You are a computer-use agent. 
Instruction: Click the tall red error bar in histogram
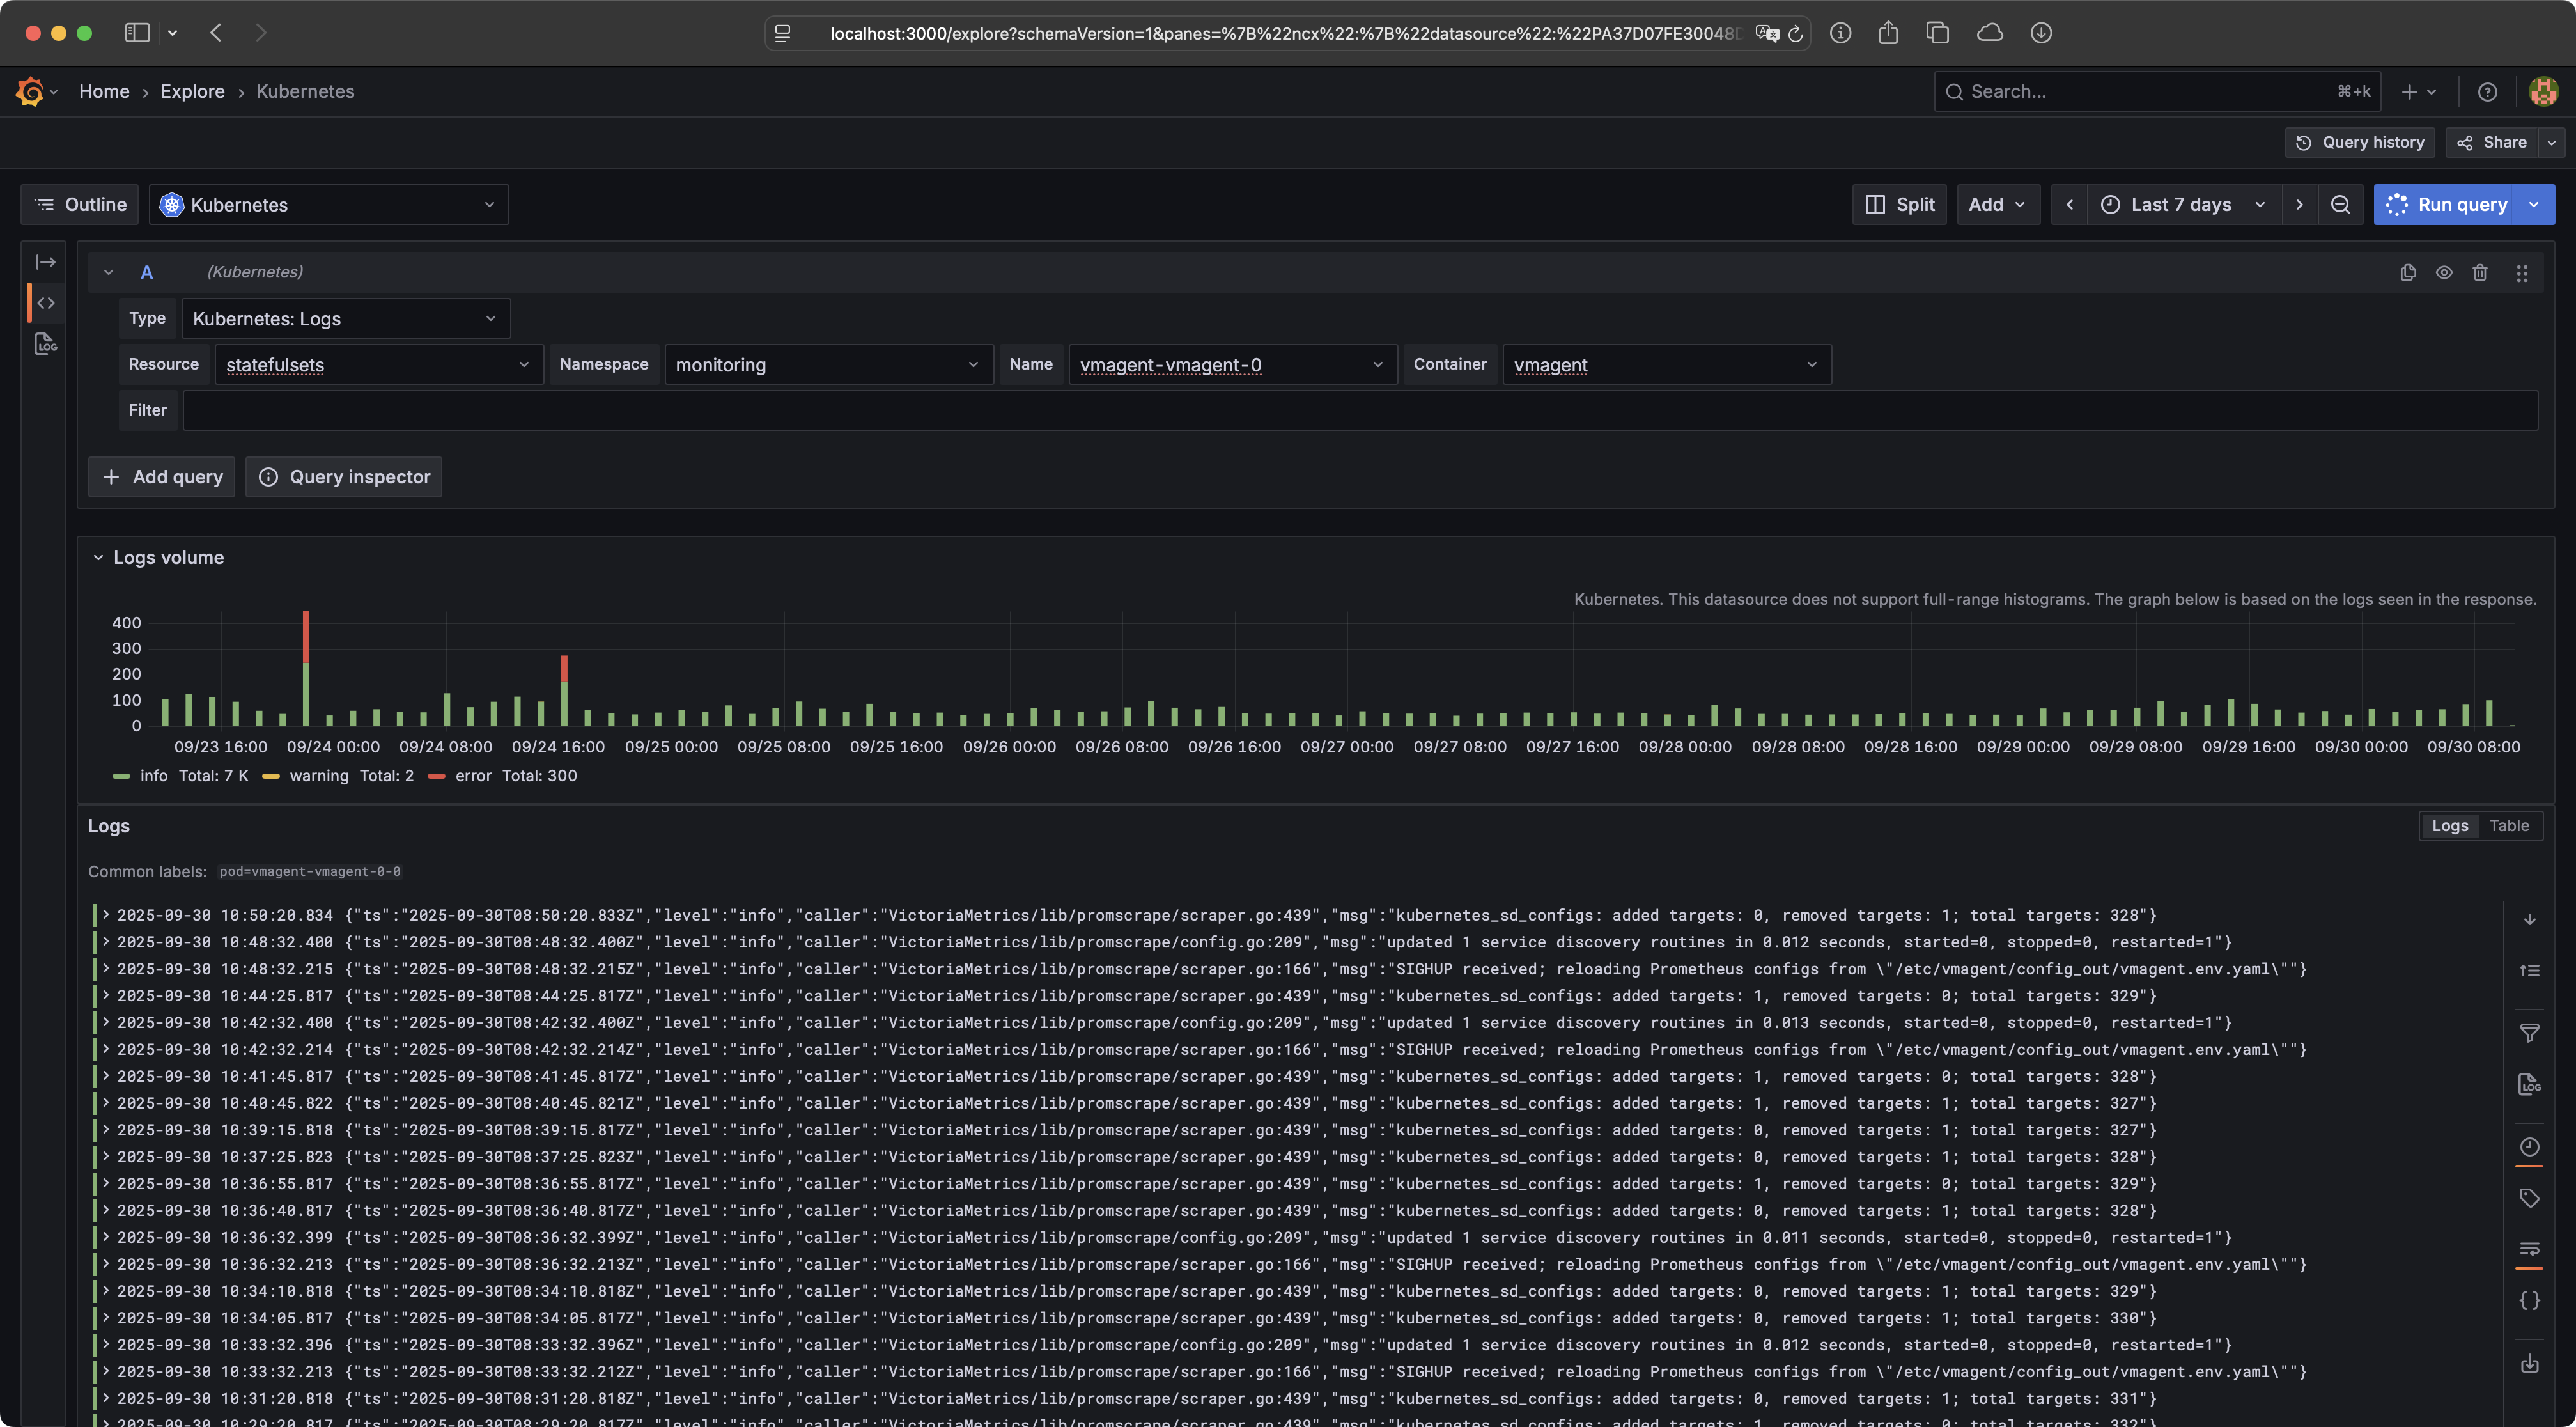click(x=306, y=636)
